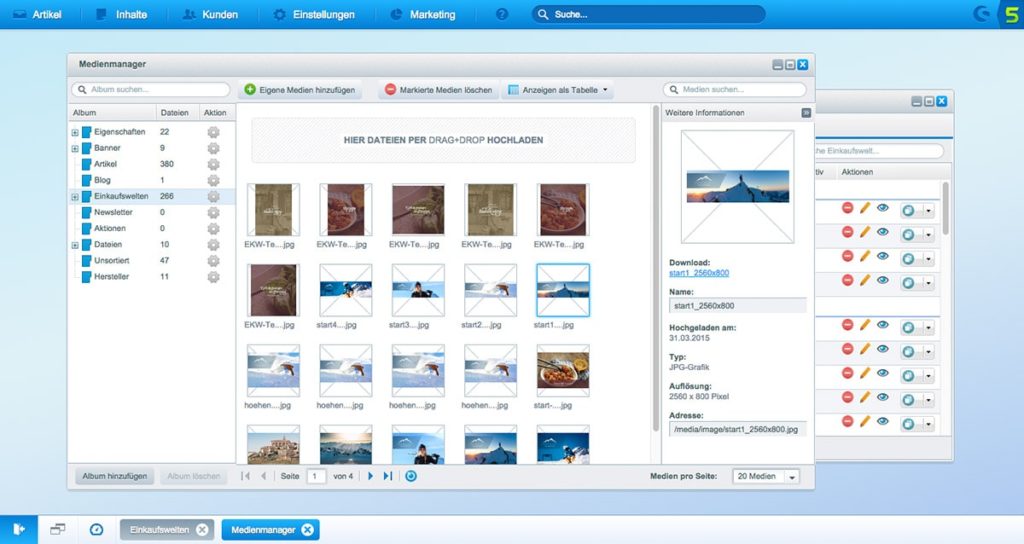Click the window switcher icon in bottom bar
The width and height of the screenshot is (1024, 544).
point(57,529)
